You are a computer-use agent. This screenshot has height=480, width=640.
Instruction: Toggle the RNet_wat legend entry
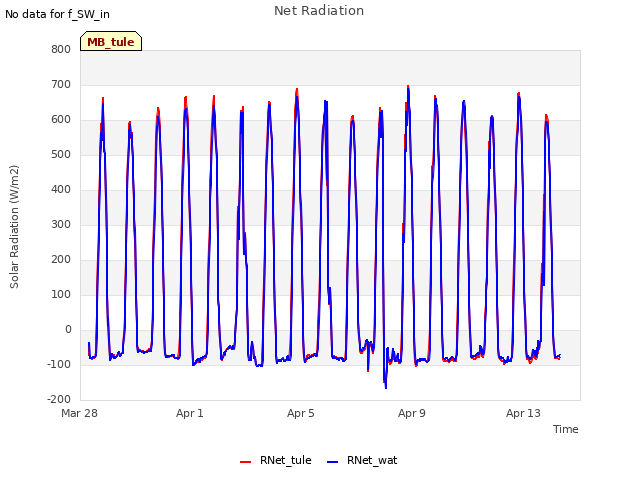click(x=362, y=460)
